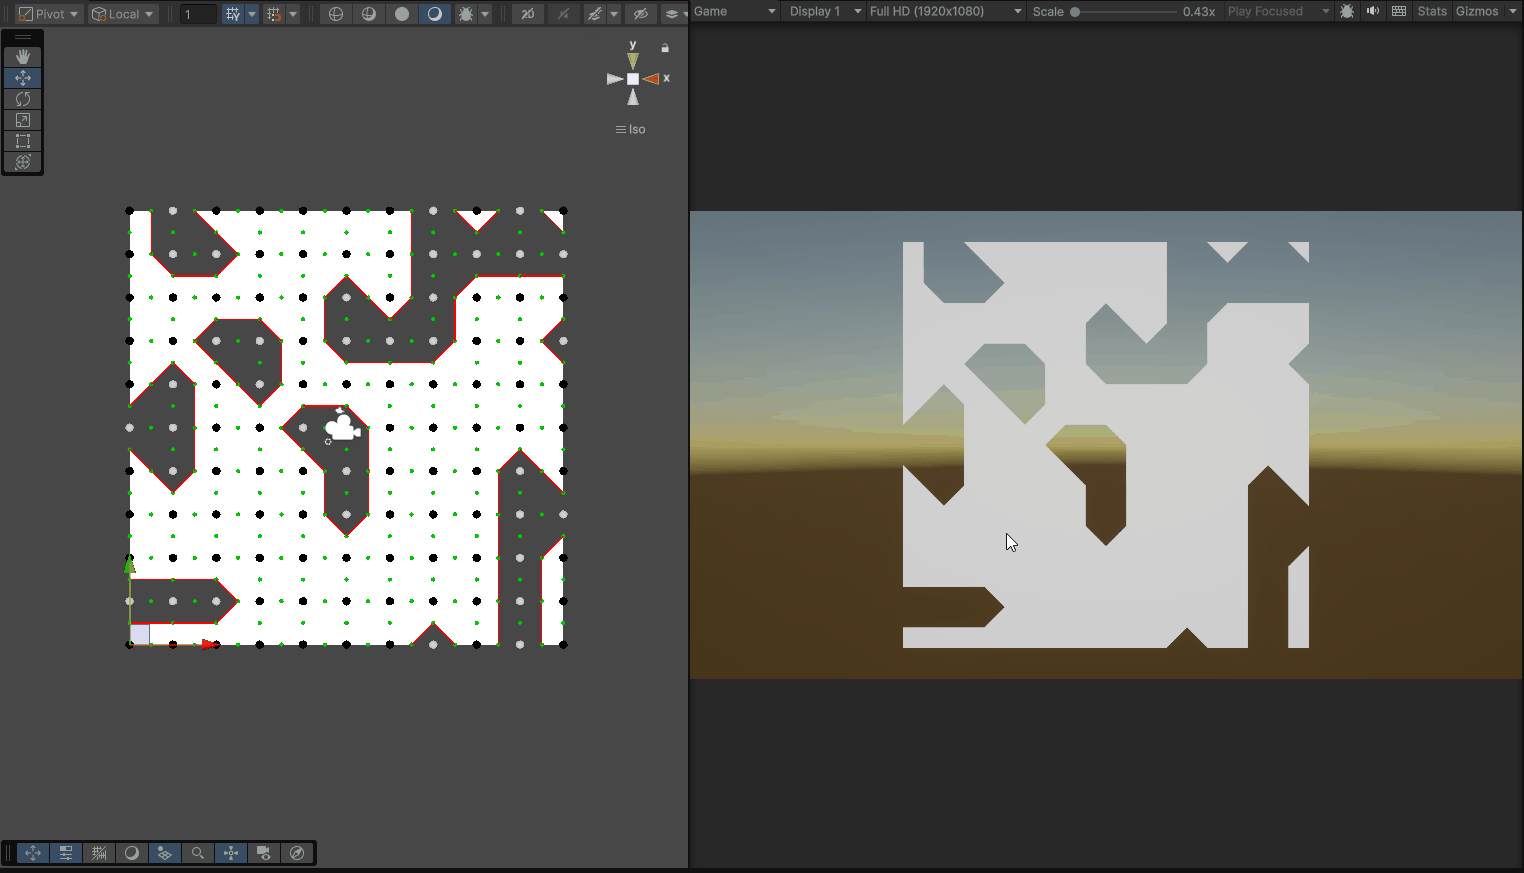The image size is (1524, 873).
Task: Select the Rotate tool
Action: point(23,99)
